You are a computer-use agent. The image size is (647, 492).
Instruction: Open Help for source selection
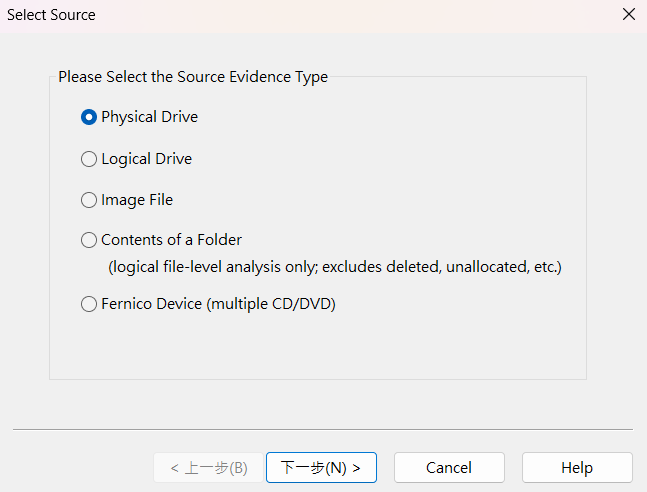pos(577,467)
